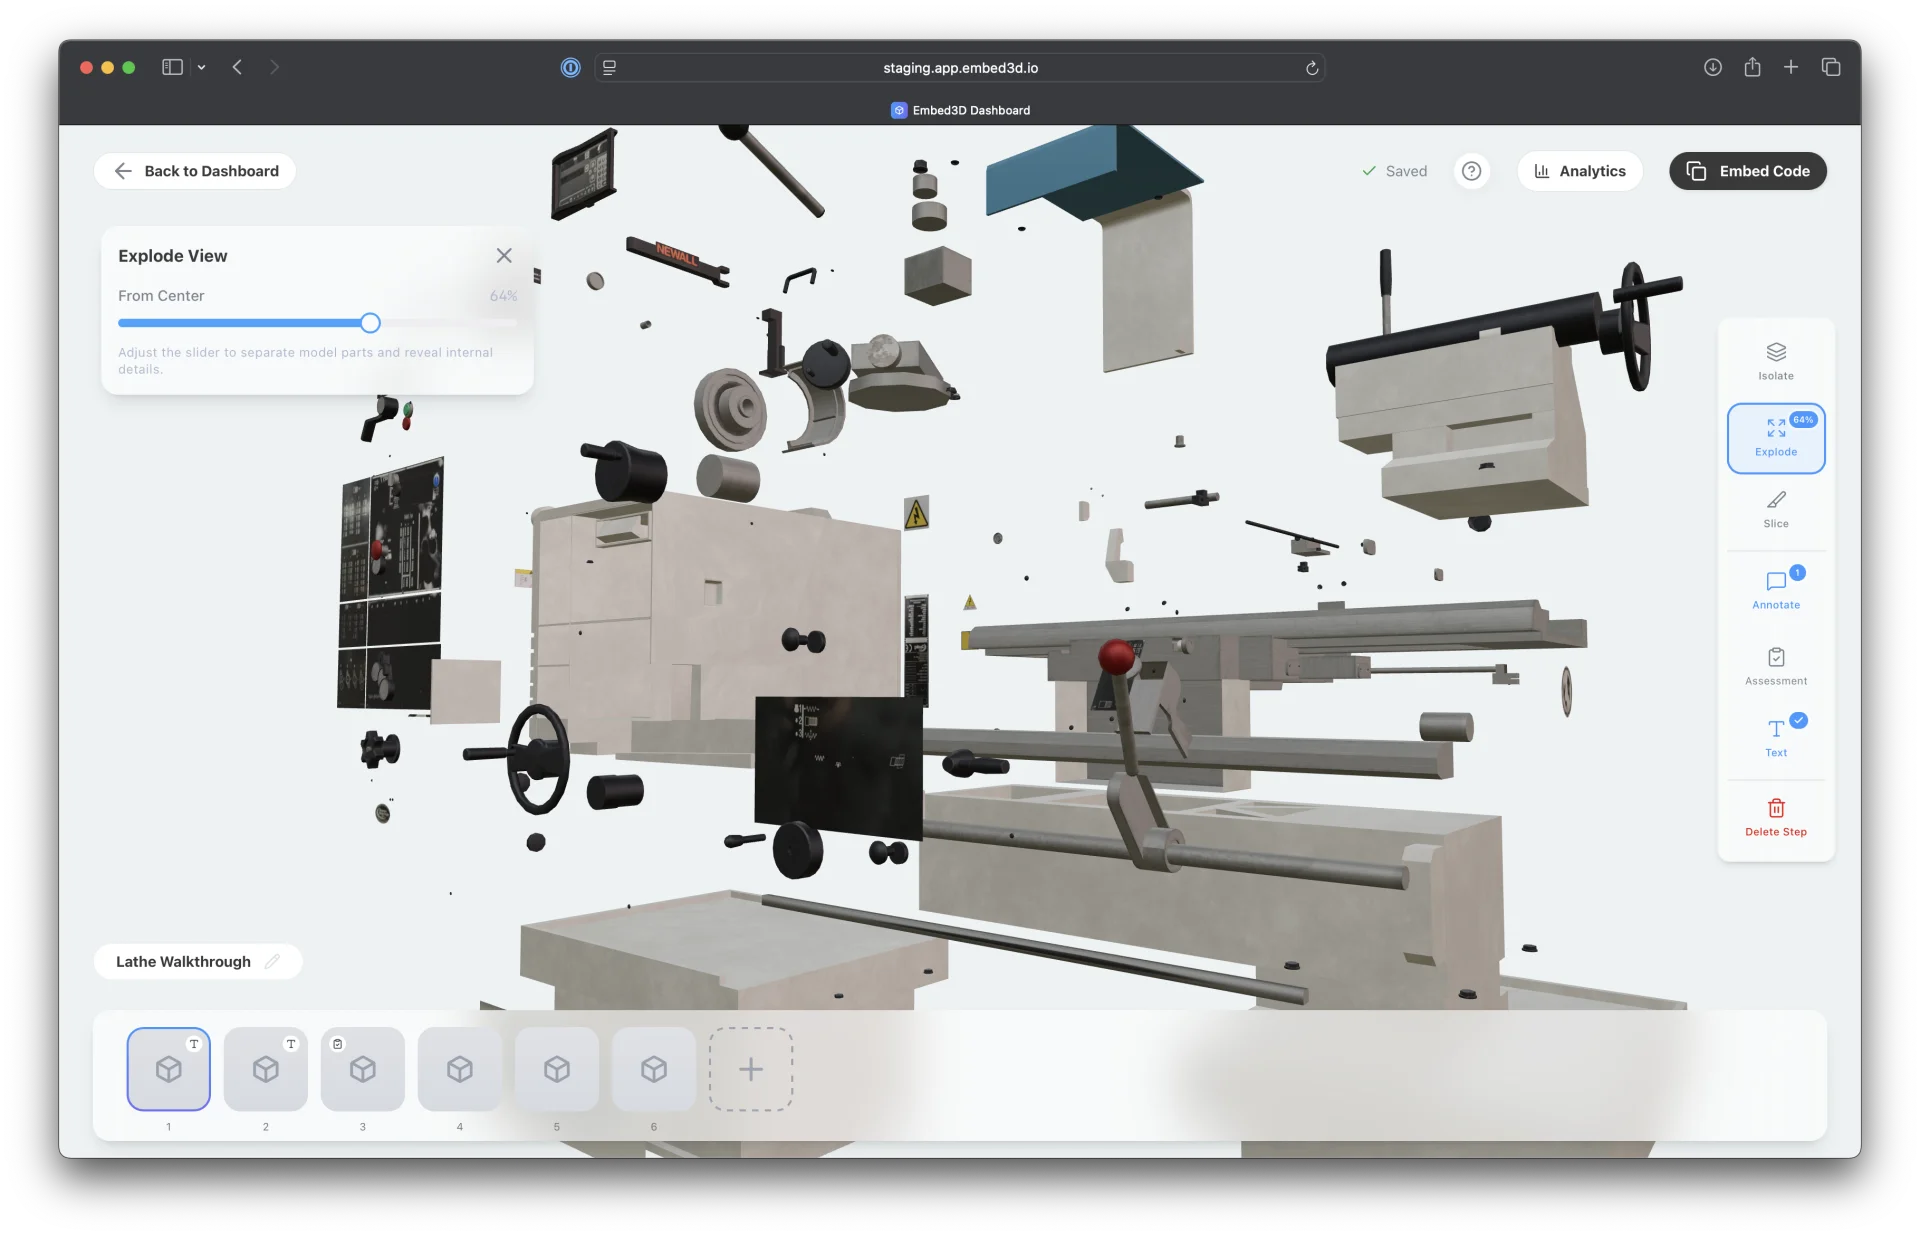Select step 3 in the walkthrough timeline

[x=361, y=1069]
